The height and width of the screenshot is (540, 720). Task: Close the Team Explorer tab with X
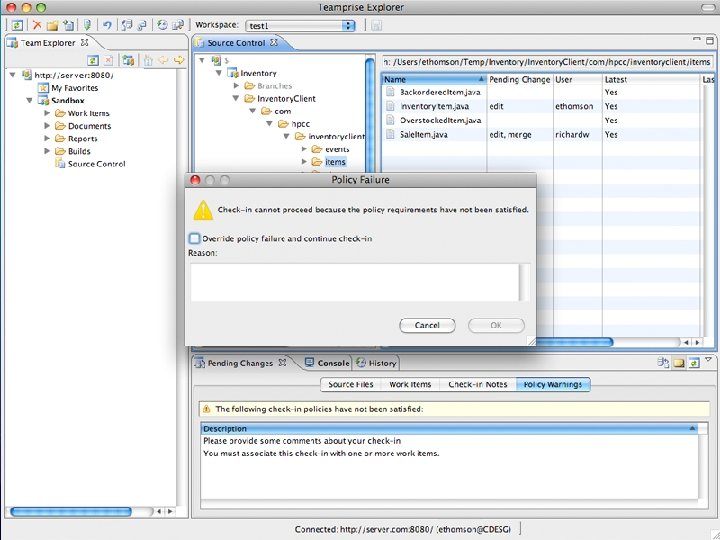click(x=84, y=42)
